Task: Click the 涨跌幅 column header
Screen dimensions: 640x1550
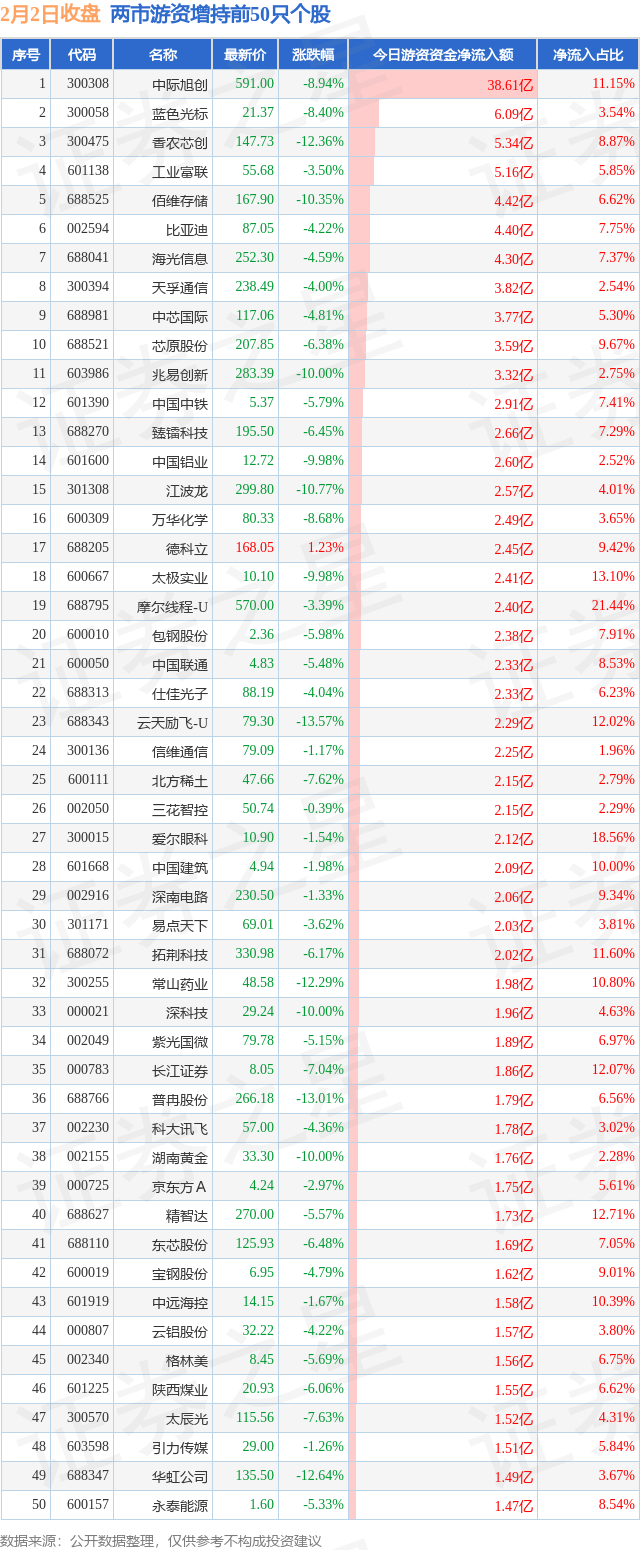Action: (313, 55)
